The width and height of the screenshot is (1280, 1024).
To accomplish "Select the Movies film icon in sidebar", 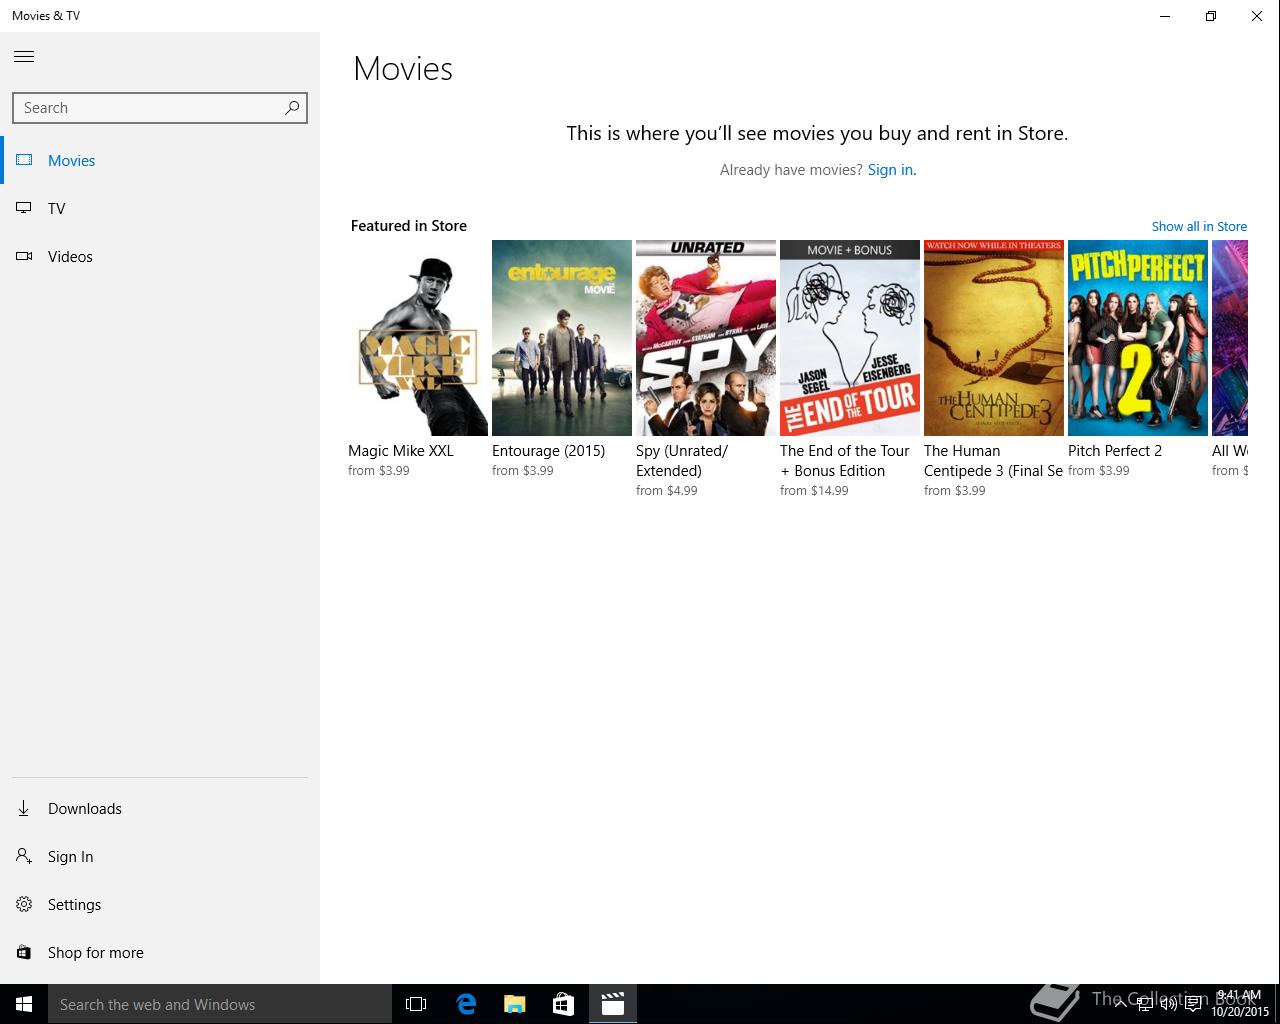I will pyautogui.click(x=24, y=160).
